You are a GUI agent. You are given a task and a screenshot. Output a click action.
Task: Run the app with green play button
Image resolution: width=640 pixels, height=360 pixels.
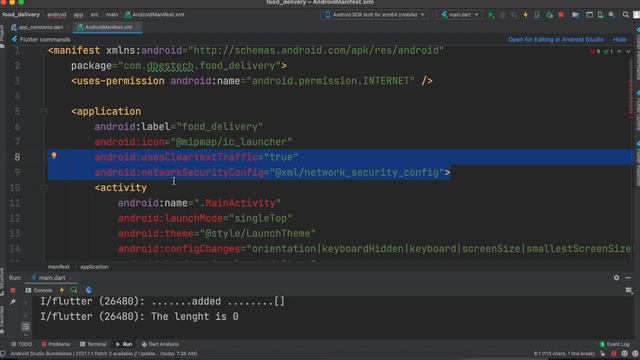coord(491,15)
